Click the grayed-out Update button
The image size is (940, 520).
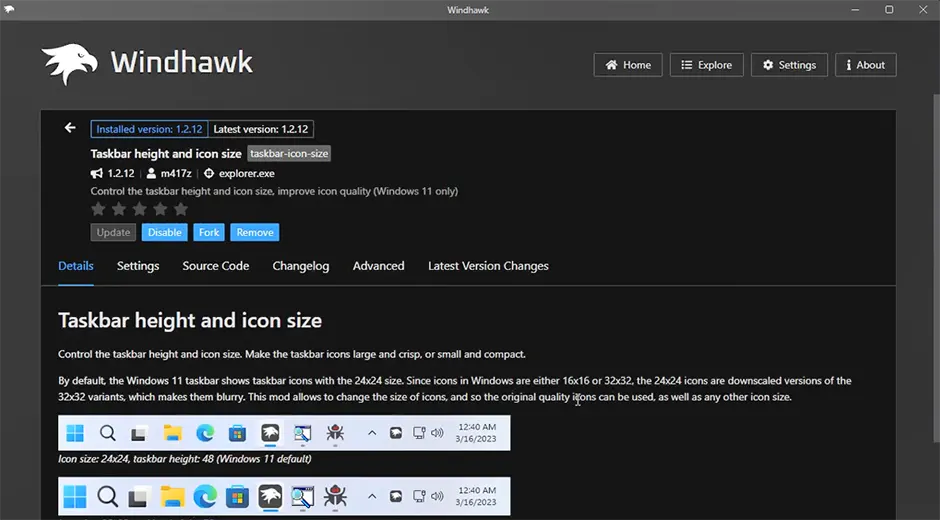tap(113, 232)
